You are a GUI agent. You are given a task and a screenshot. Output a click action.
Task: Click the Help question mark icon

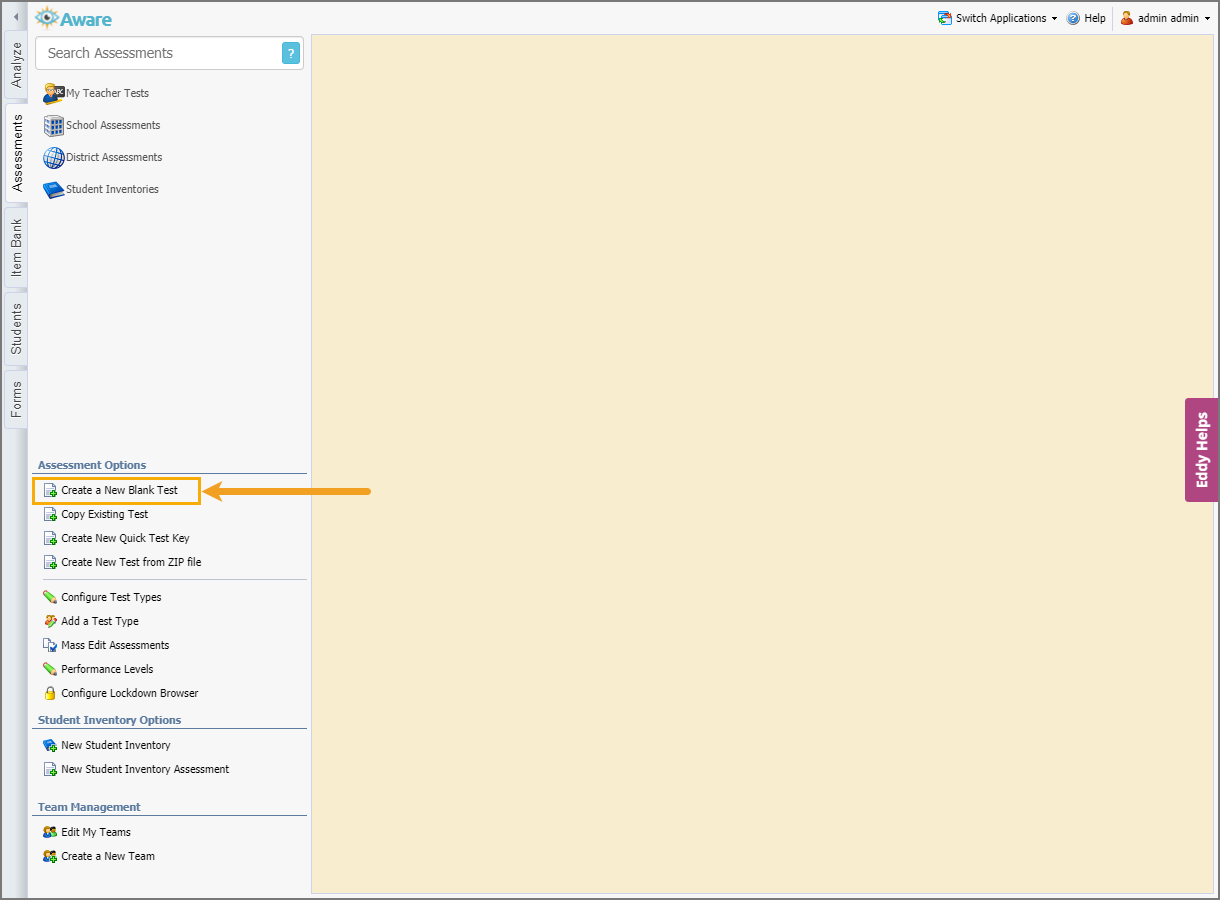[1073, 18]
